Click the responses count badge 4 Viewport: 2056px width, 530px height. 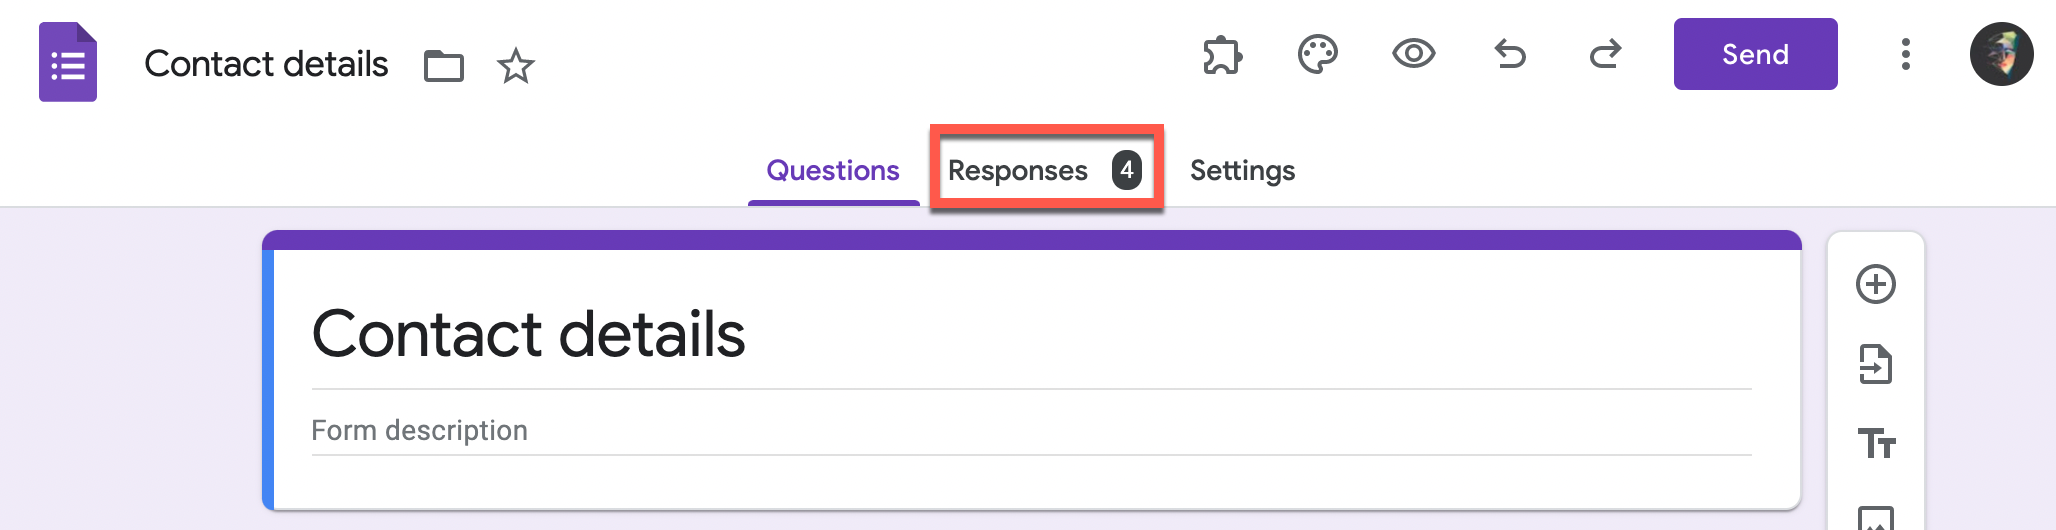[1127, 170]
